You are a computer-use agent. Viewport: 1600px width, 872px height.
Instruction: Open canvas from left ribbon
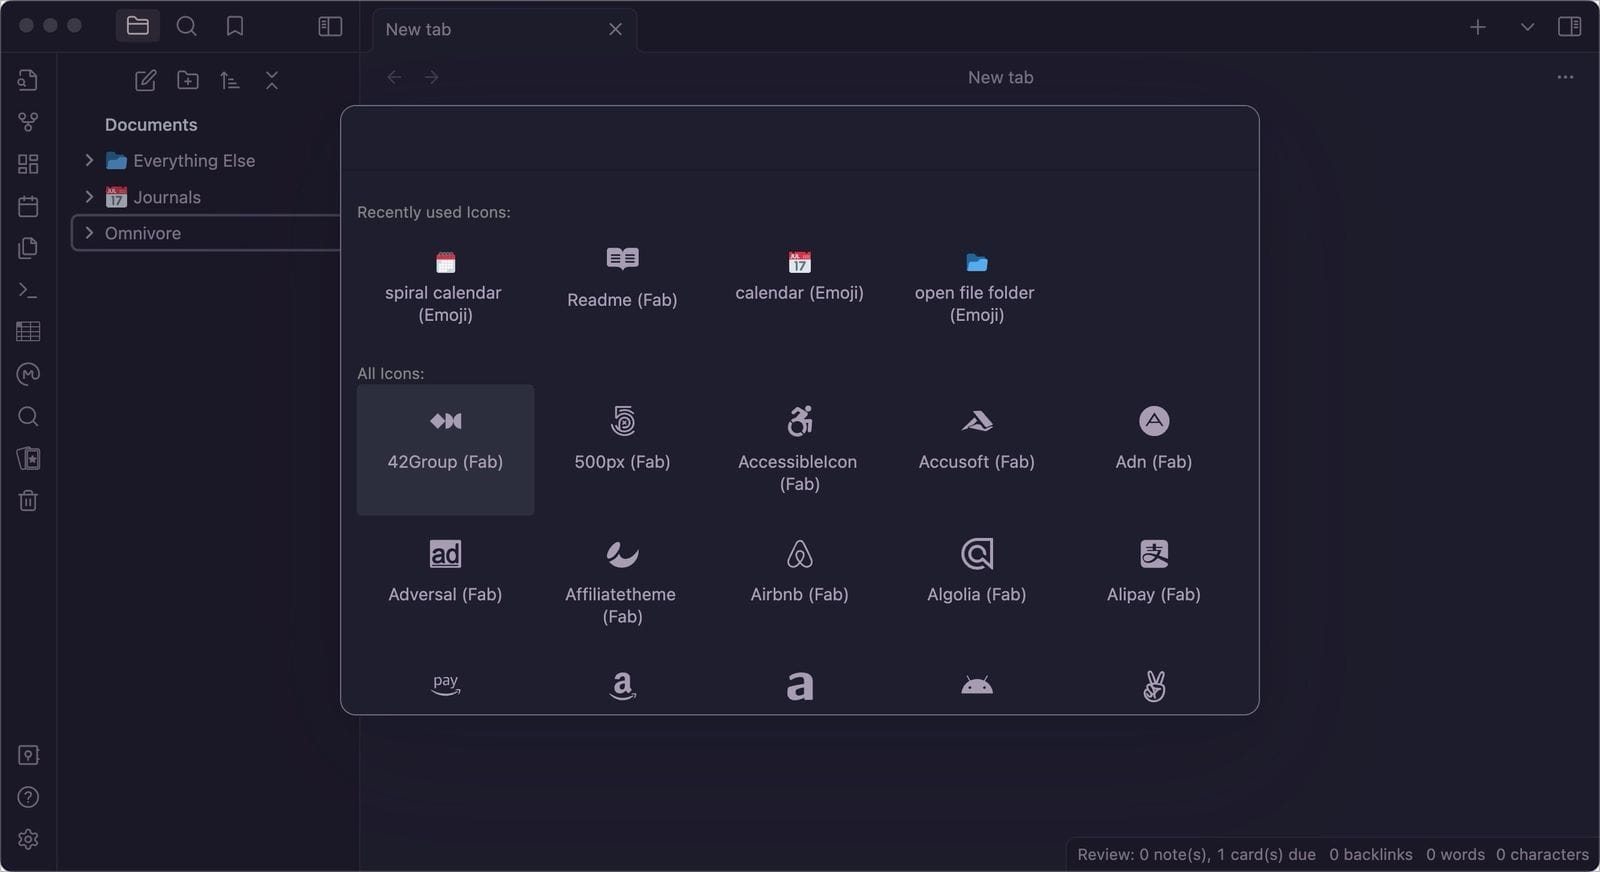[28, 164]
